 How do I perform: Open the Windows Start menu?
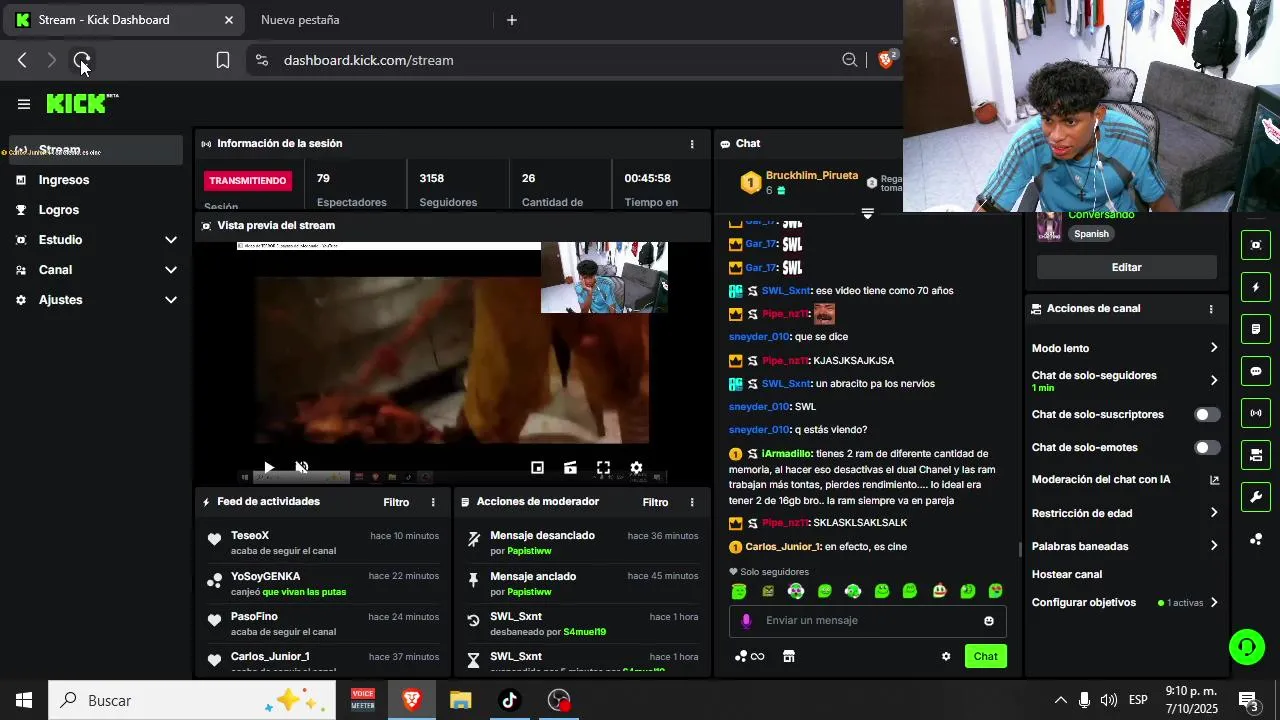point(24,700)
